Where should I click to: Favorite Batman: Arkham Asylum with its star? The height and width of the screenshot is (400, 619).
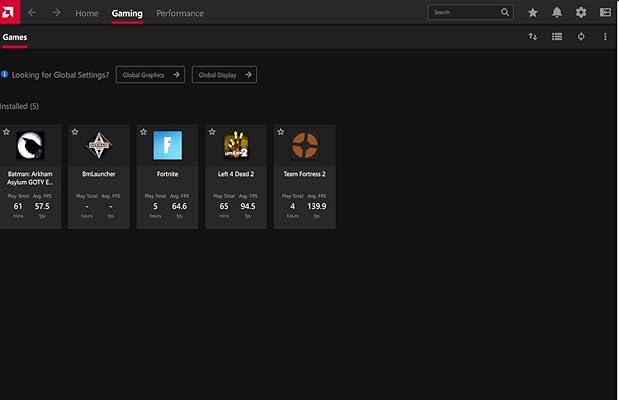[x=6, y=132]
